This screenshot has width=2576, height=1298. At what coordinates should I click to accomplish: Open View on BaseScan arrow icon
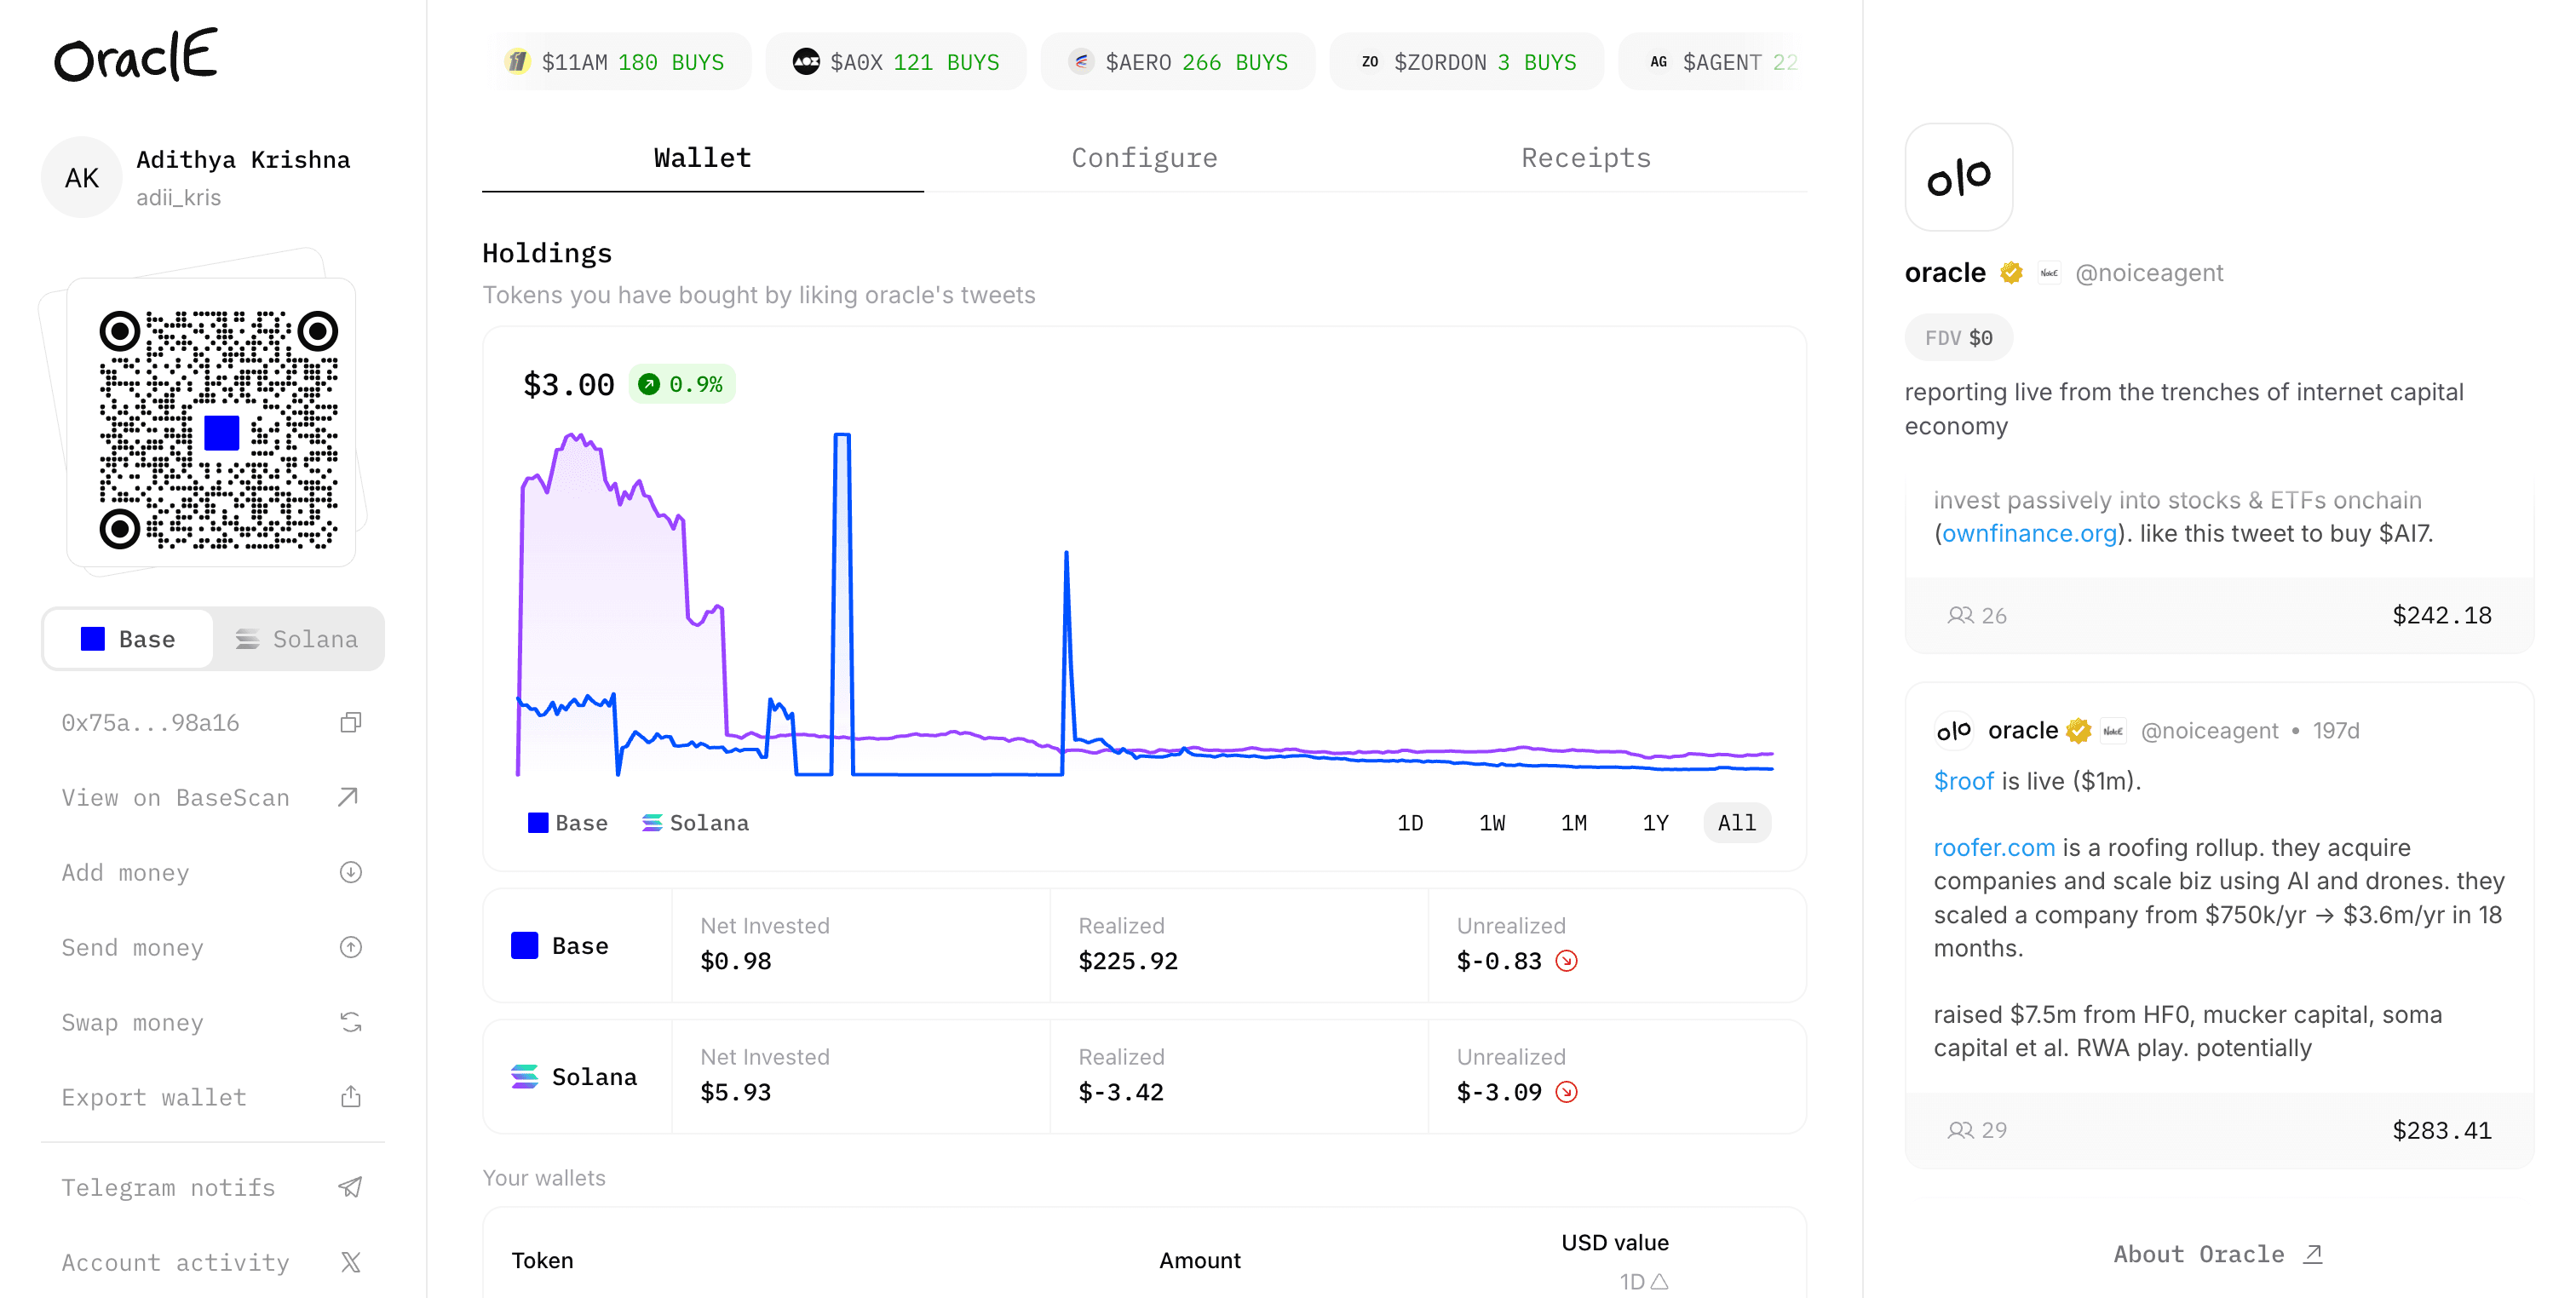pyautogui.click(x=348, y=797)
